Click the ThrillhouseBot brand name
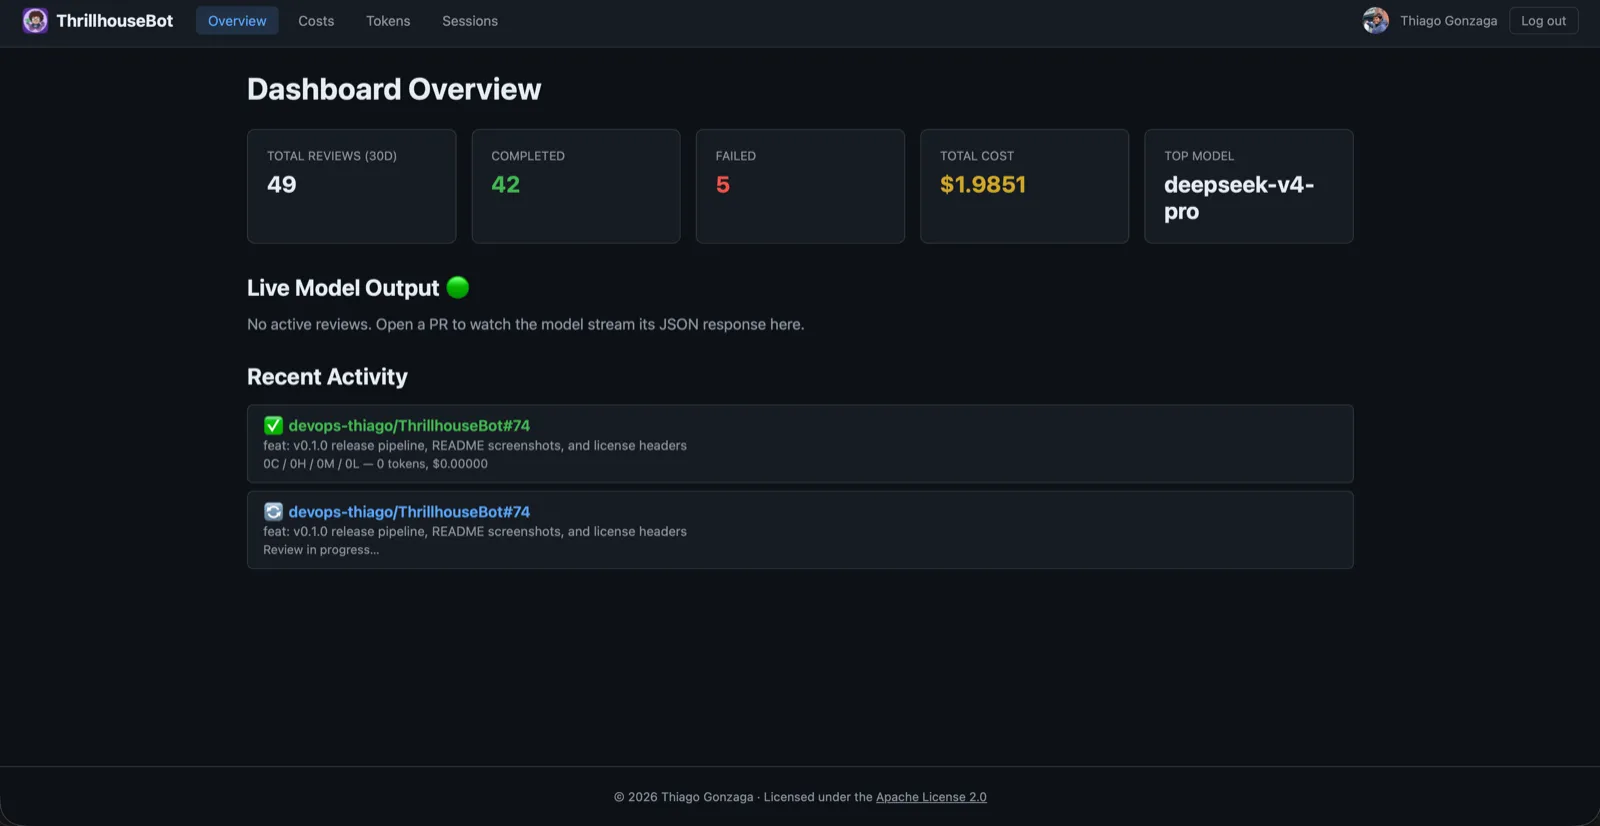Screen dimensions: 1600x826 point(114,21)
